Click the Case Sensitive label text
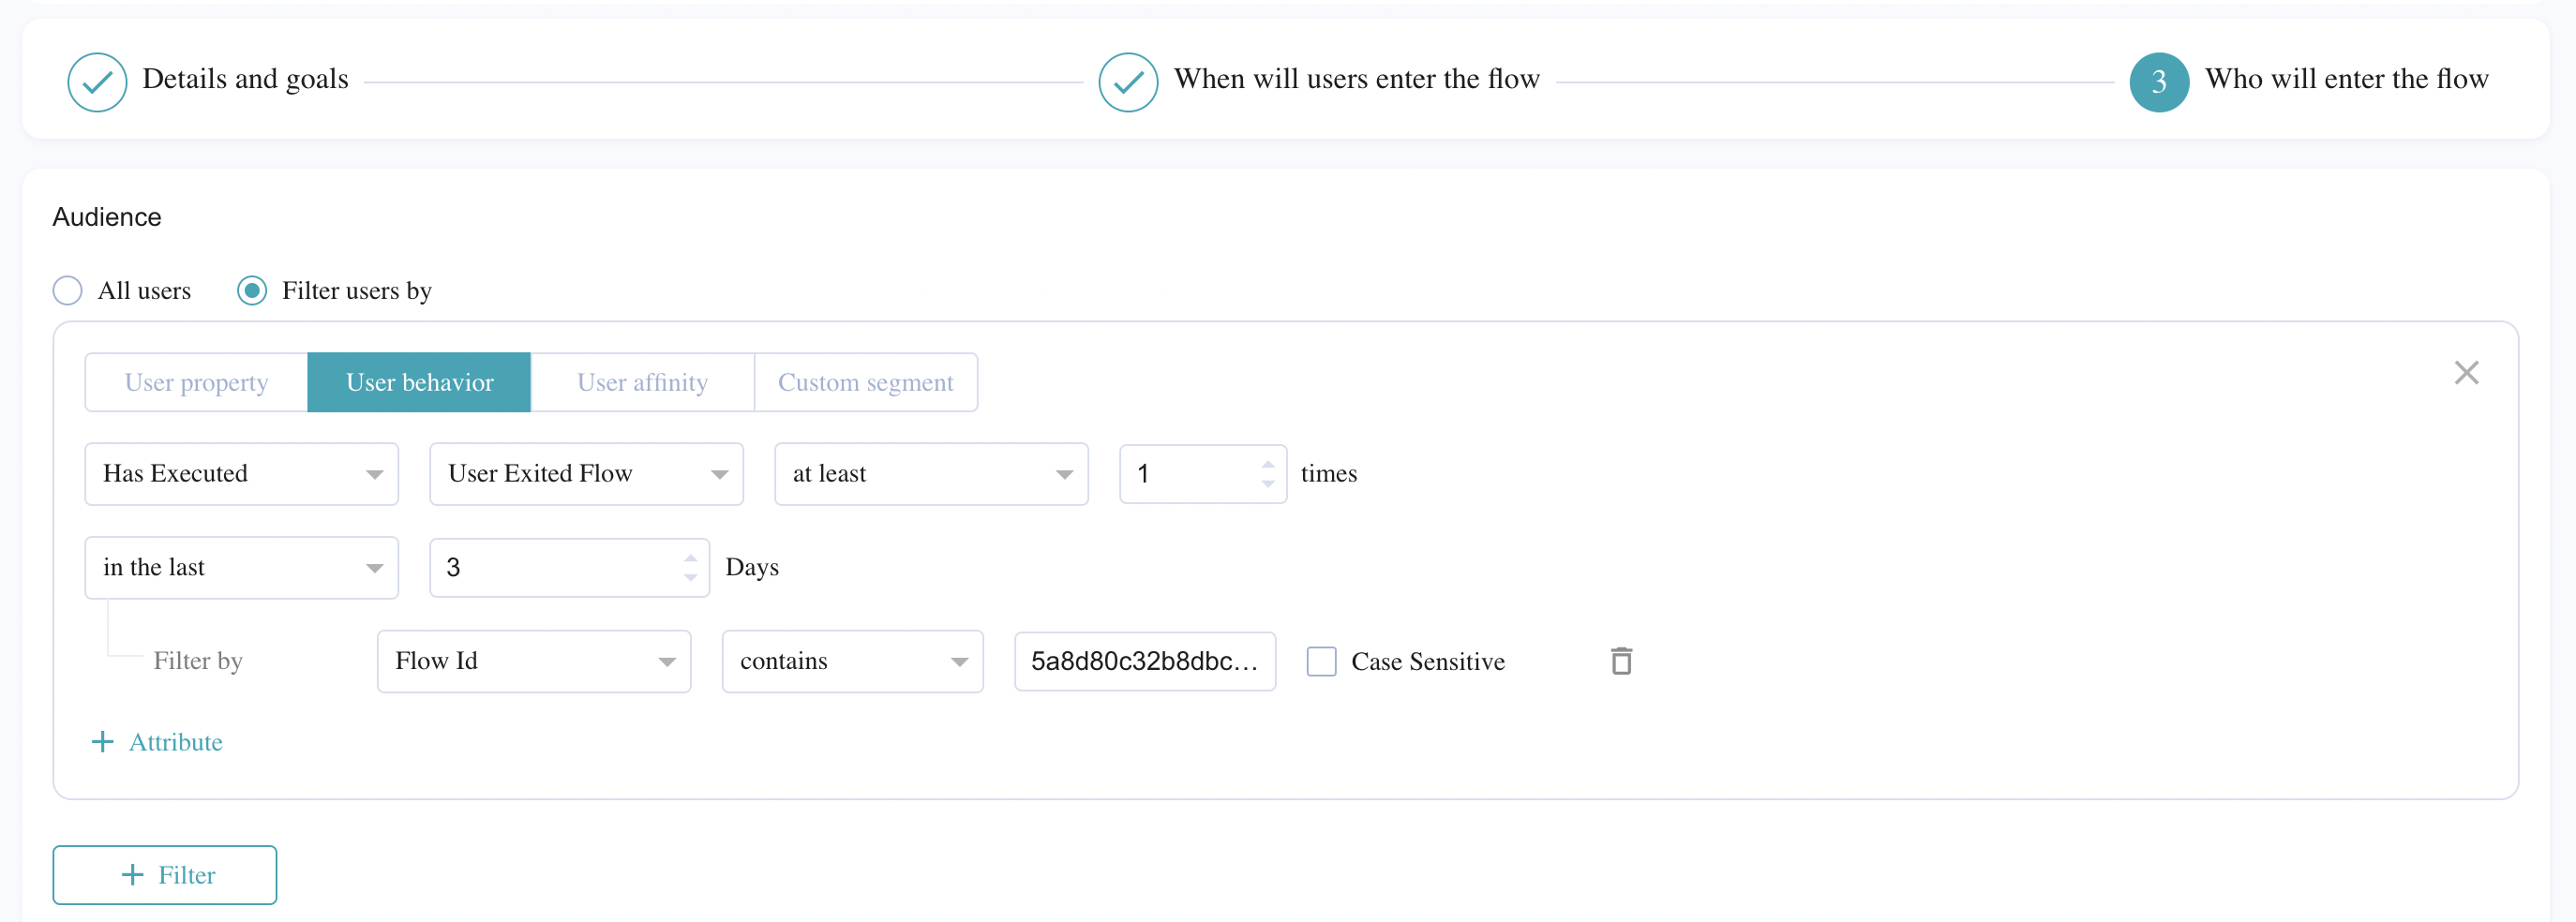This screenshot has width=2576, height=922. click(x=1427, y=661)
